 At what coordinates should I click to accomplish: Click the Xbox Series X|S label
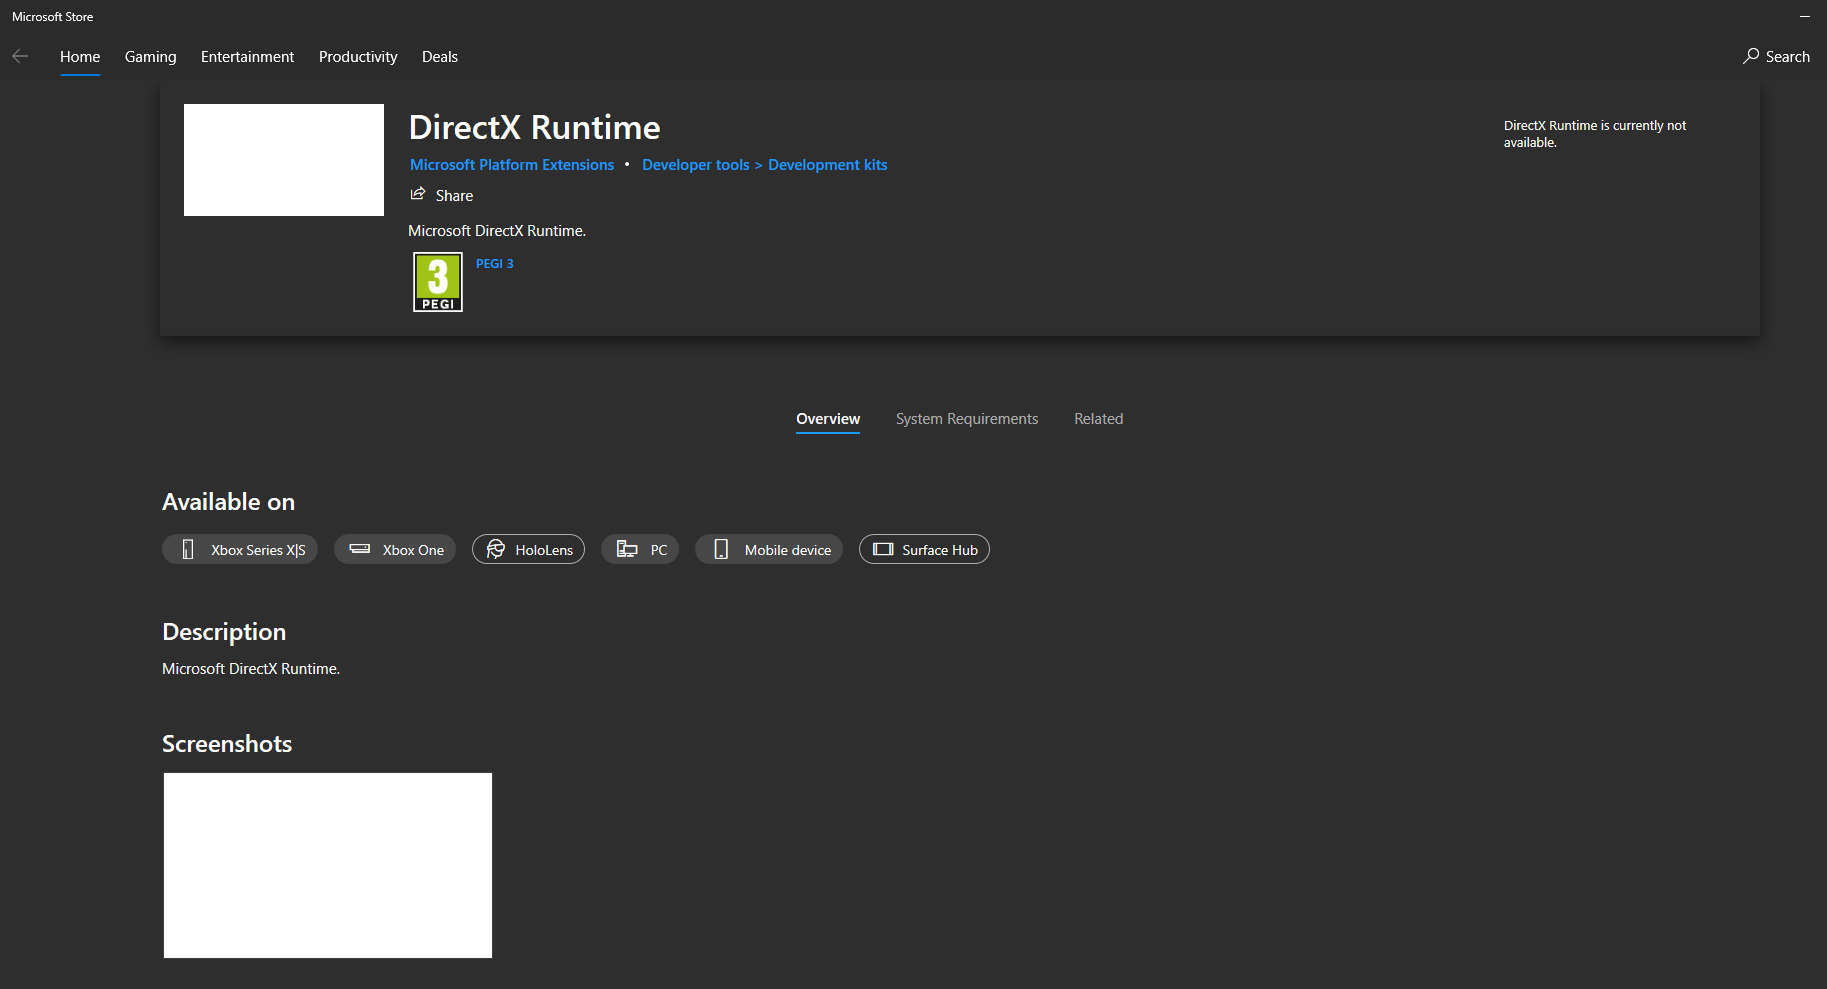[258, 550]
